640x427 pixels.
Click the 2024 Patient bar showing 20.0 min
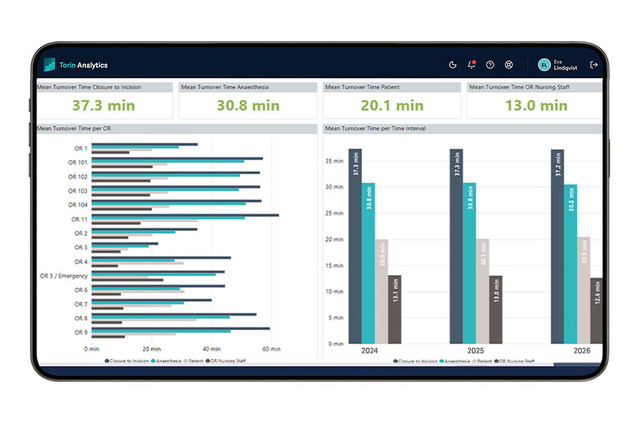pyautogui.click(x=381, y=291)
